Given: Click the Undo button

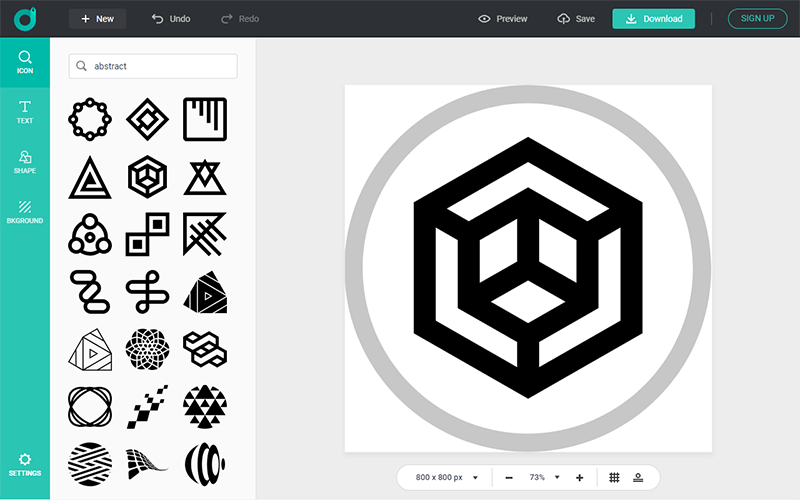Looking at the screenshot, I should click(x=170, y=19).
